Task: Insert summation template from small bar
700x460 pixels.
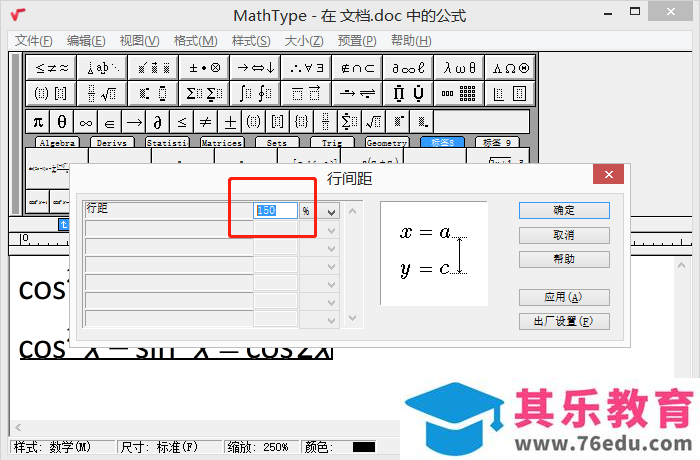Action: tap(350, 121)
